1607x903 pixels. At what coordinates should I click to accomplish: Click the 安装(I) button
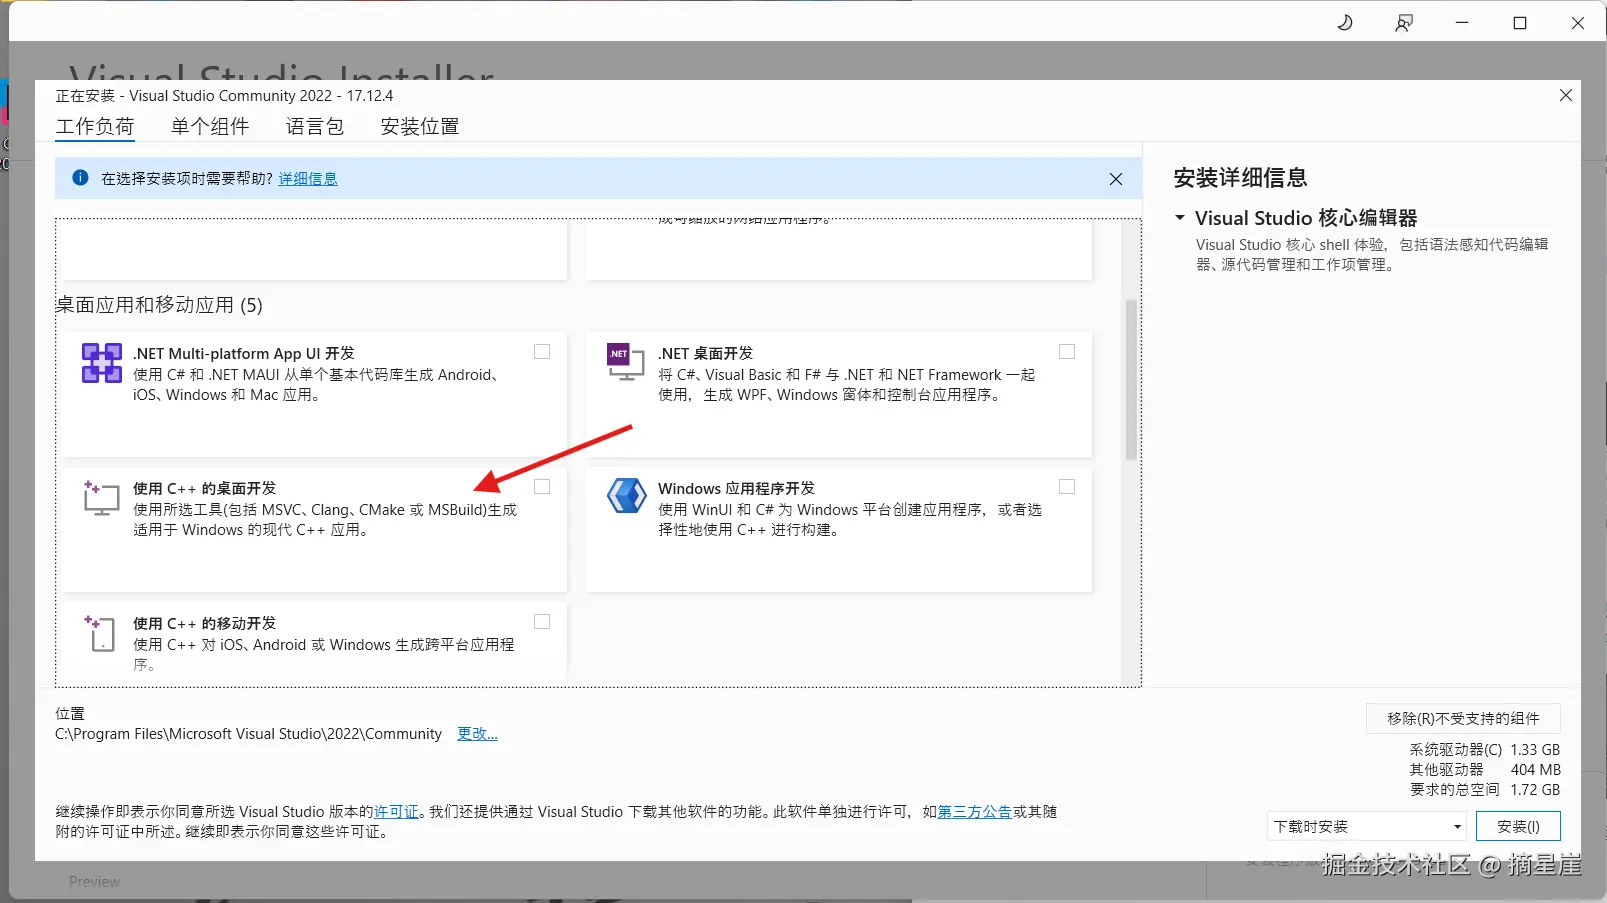click(x=1518, y=827)
